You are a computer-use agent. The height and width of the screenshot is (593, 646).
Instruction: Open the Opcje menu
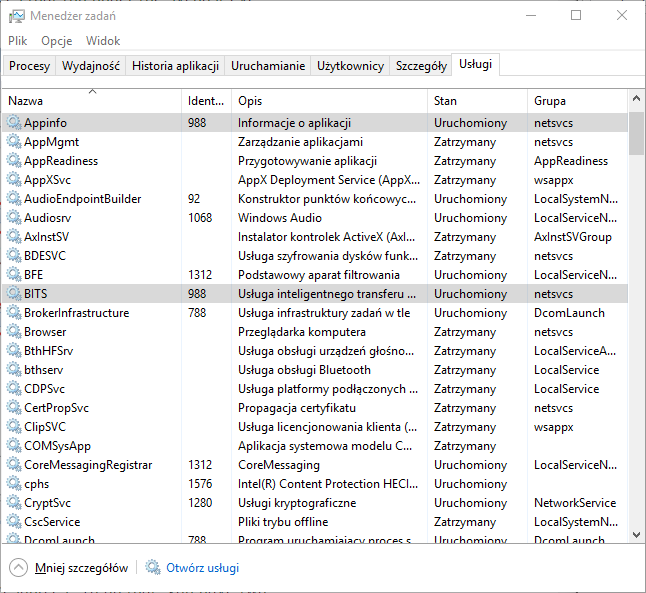[57, 41]
